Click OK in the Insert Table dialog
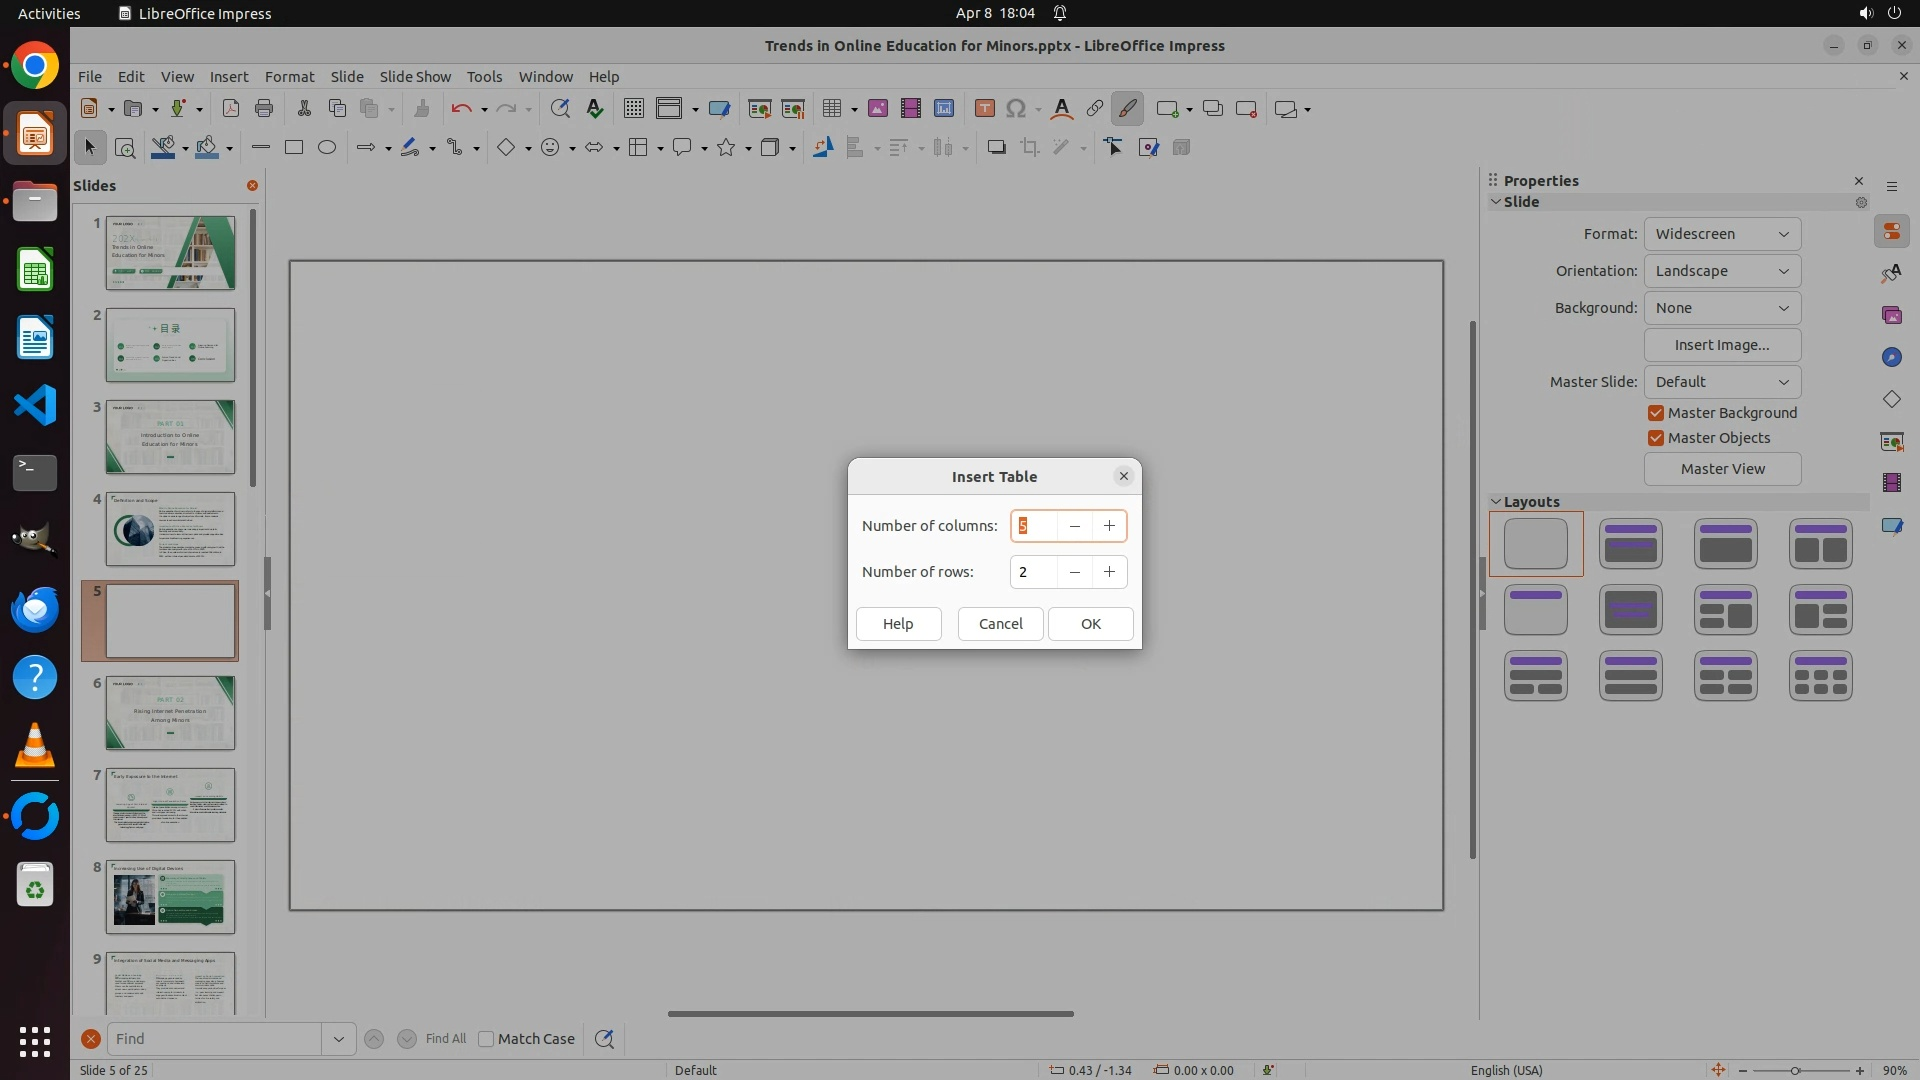This screenshot has height=1080, width=1920. click(1090, 624)
